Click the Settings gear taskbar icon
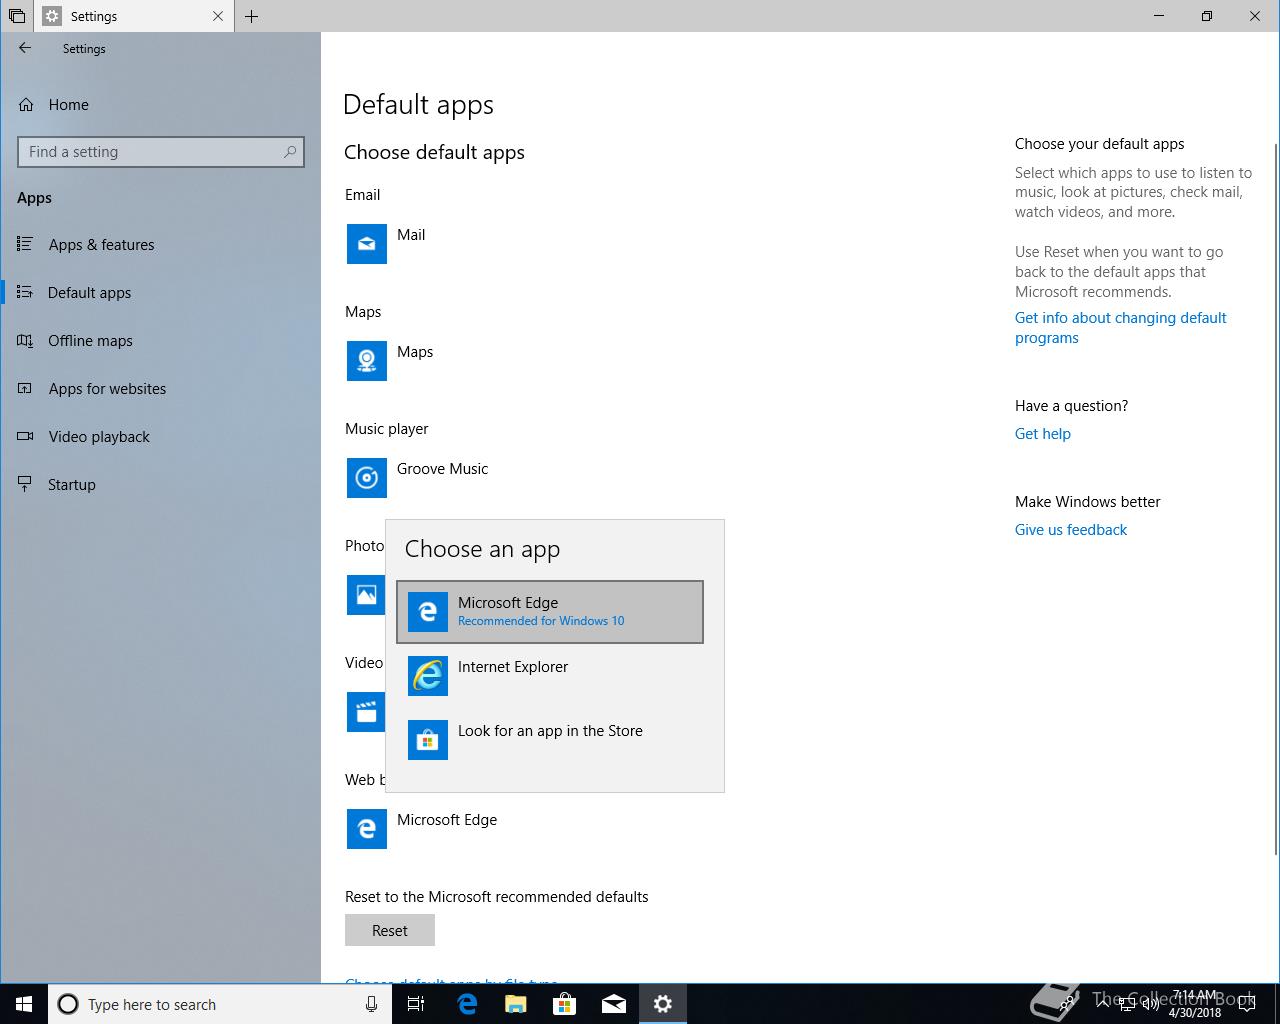Image resolution: width=1280 pixels, height=1024 pixels. (x=663, y=1004)
